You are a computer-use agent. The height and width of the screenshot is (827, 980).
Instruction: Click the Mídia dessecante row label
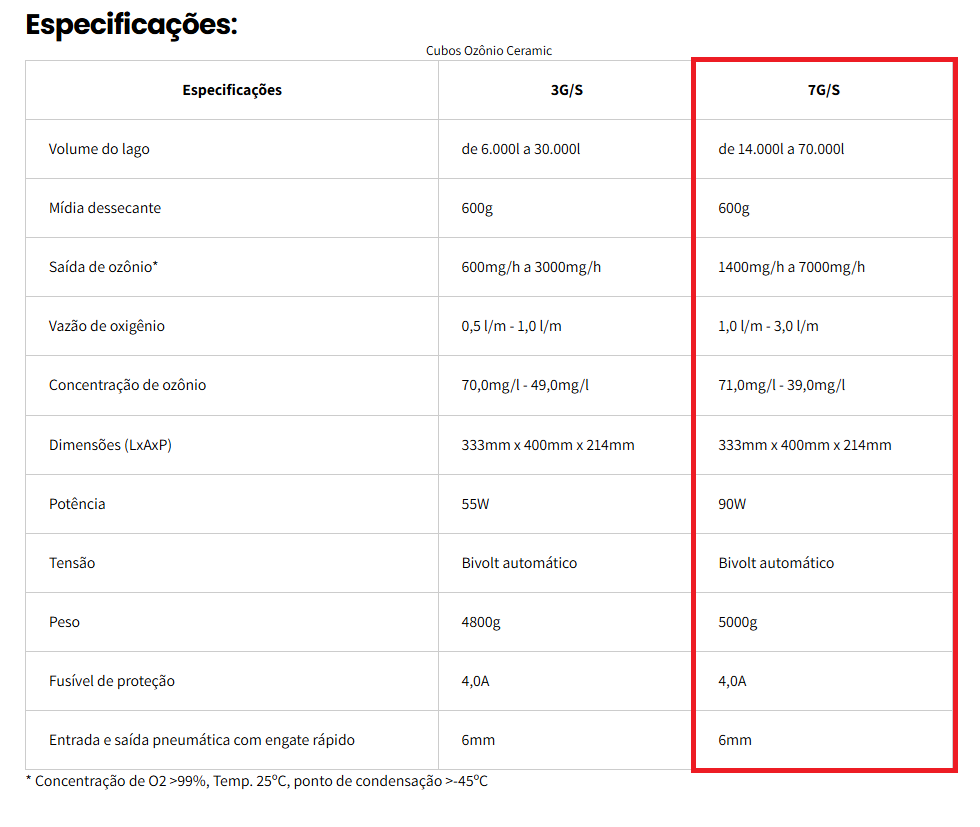point(105,208)
